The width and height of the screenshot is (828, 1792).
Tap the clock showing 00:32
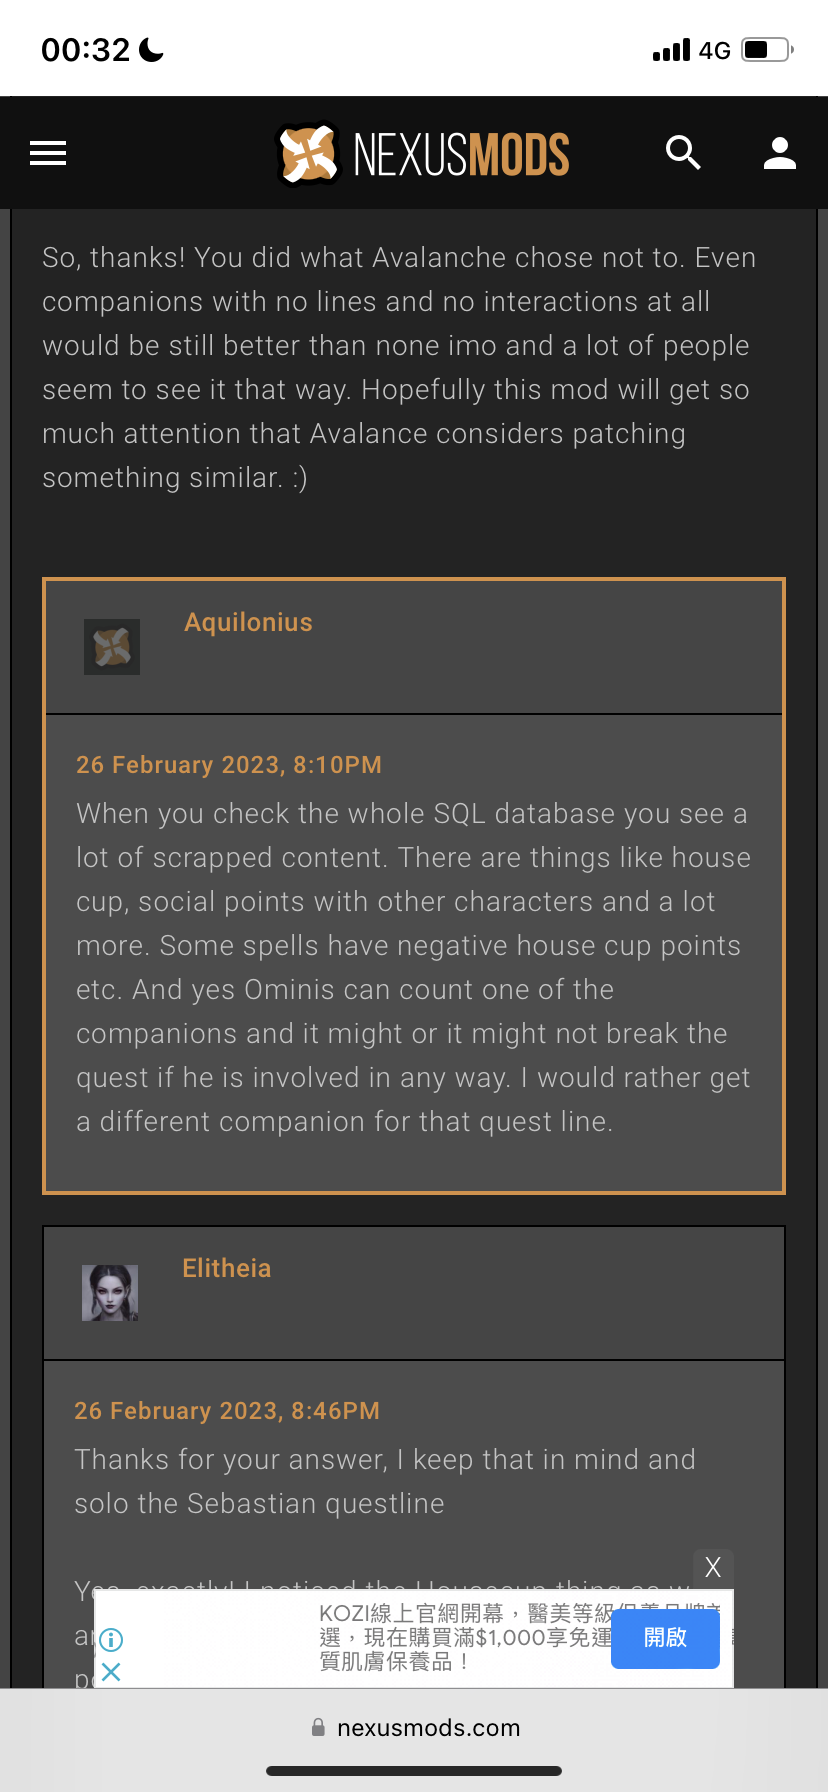point(86,50)
